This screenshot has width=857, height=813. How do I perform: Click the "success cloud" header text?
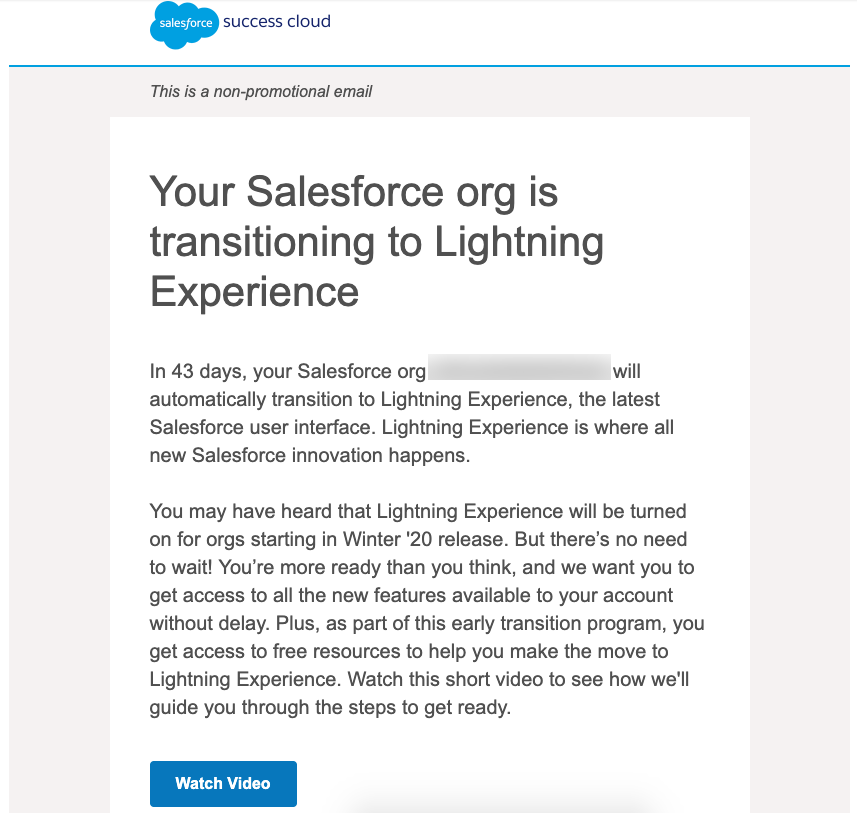[x=277, y=21]
